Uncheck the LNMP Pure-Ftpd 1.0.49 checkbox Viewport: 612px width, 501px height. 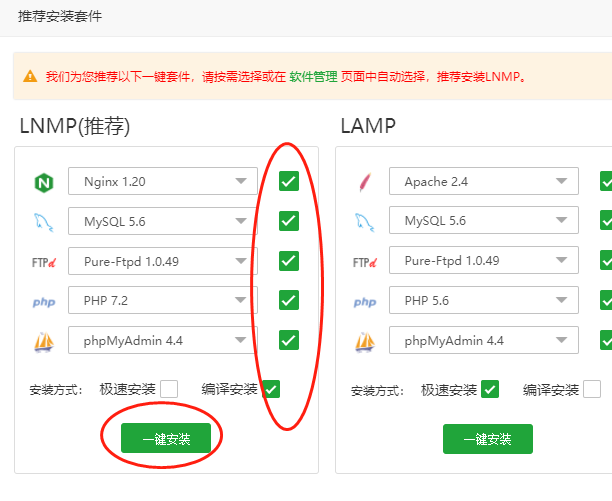(289, 261)
